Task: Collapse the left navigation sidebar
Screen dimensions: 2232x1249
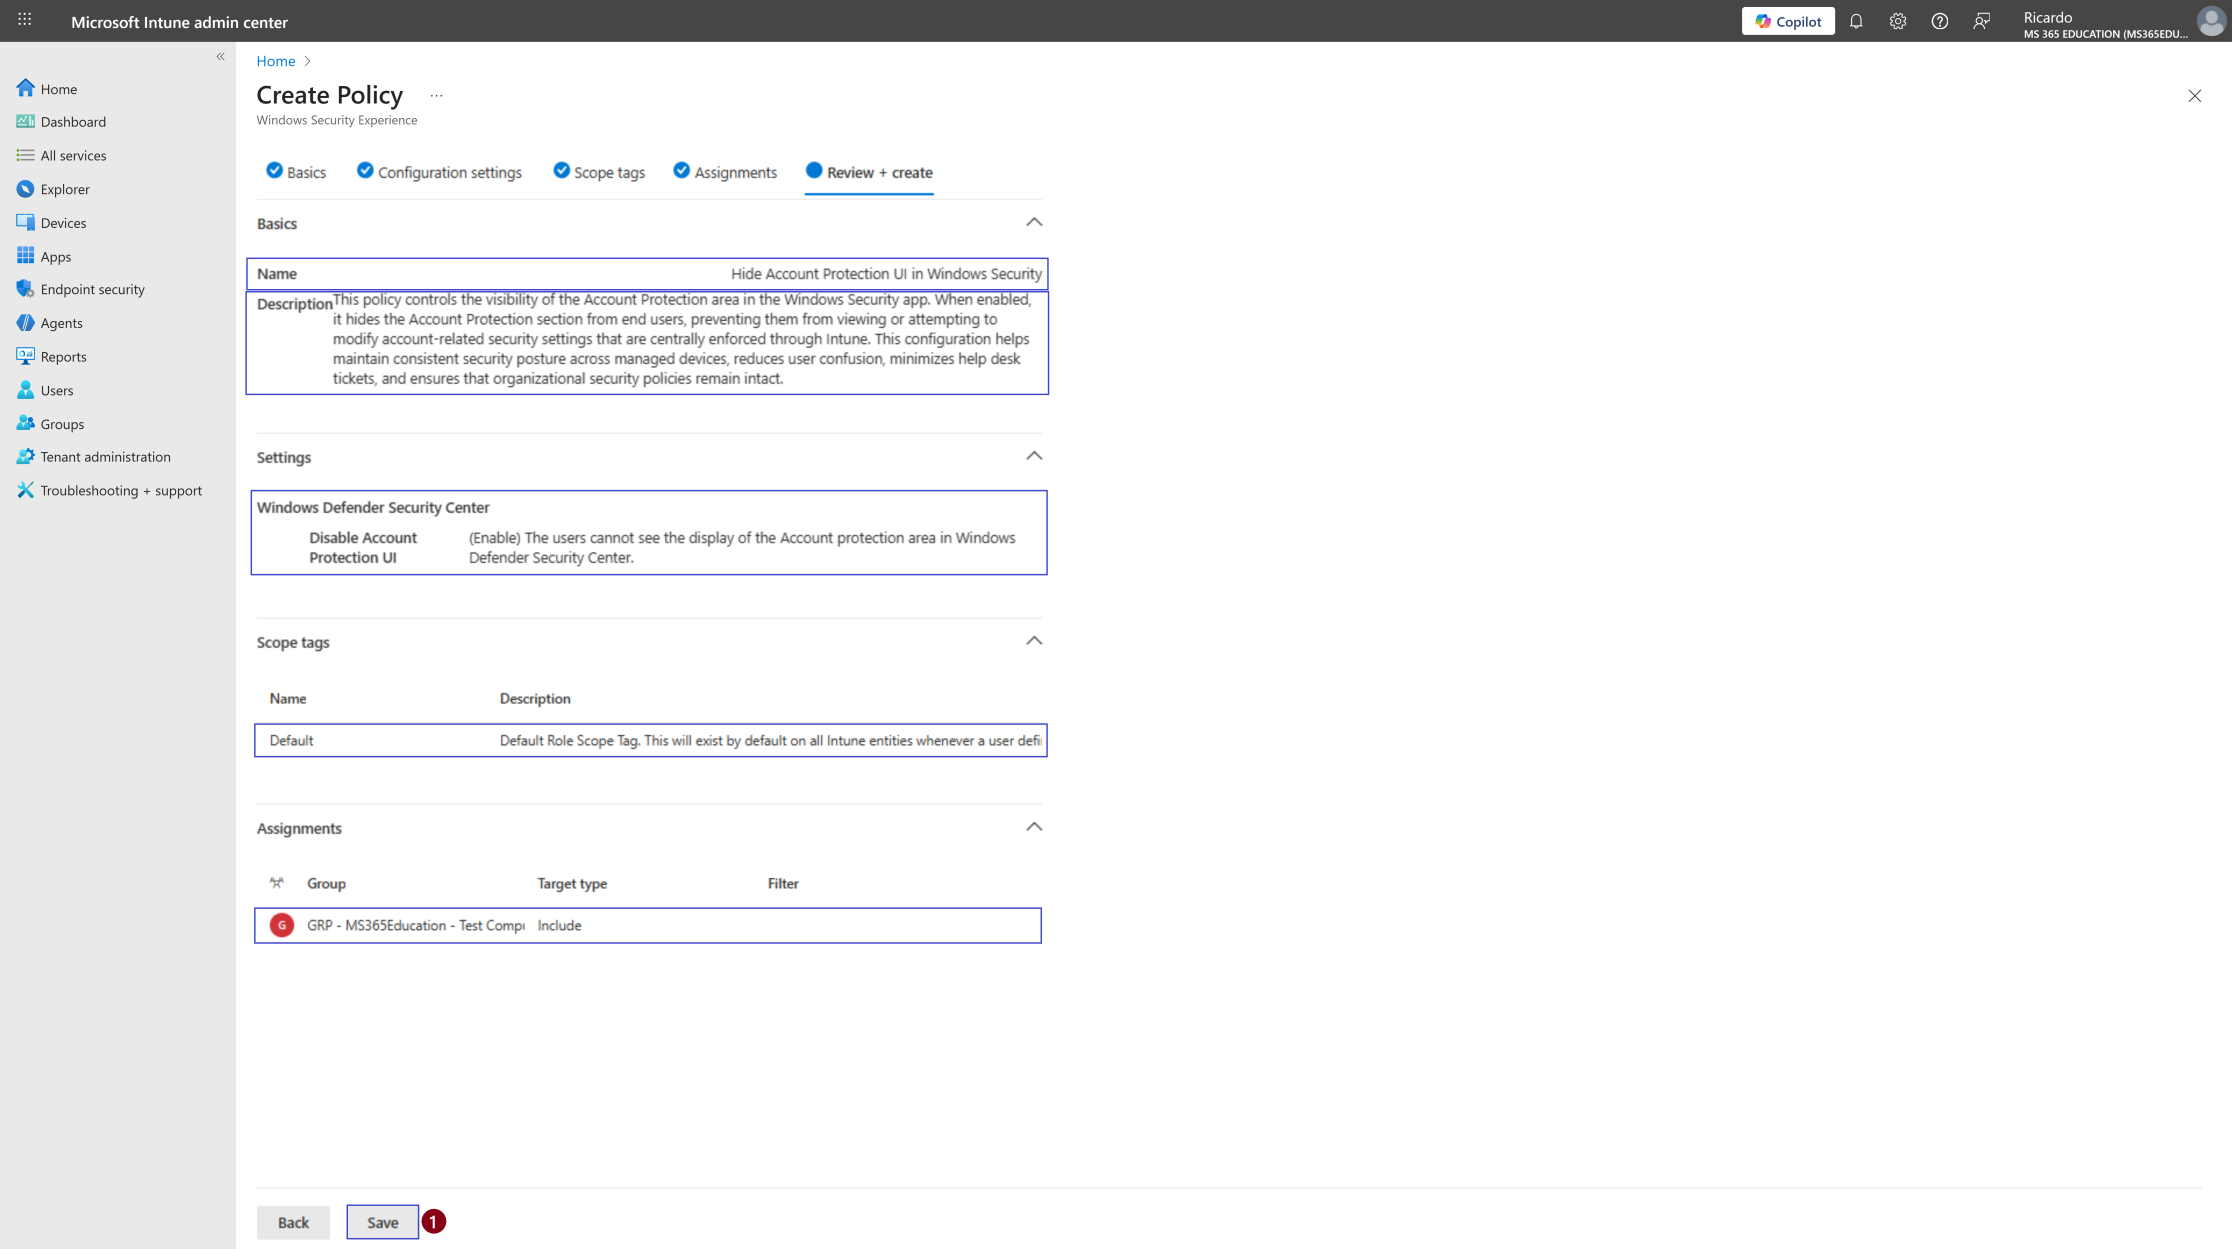Action: click(220, 57)
